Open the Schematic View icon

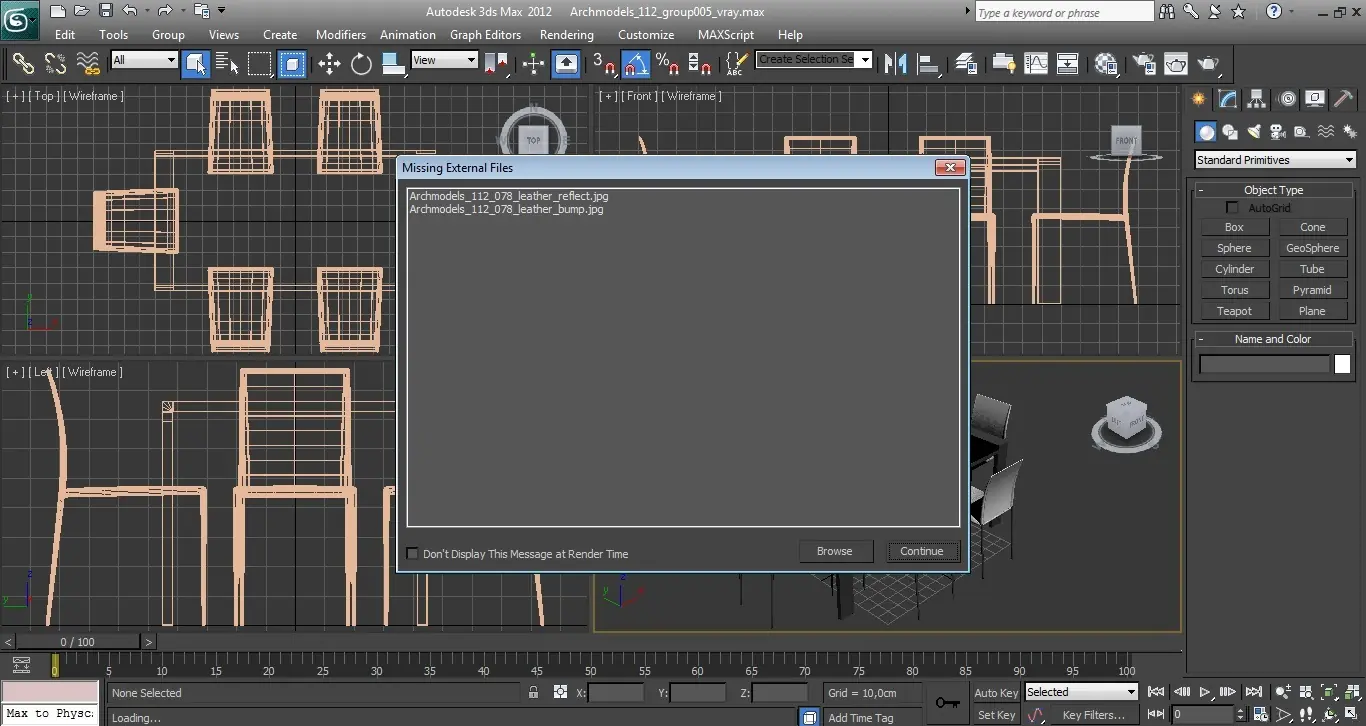1068,63
